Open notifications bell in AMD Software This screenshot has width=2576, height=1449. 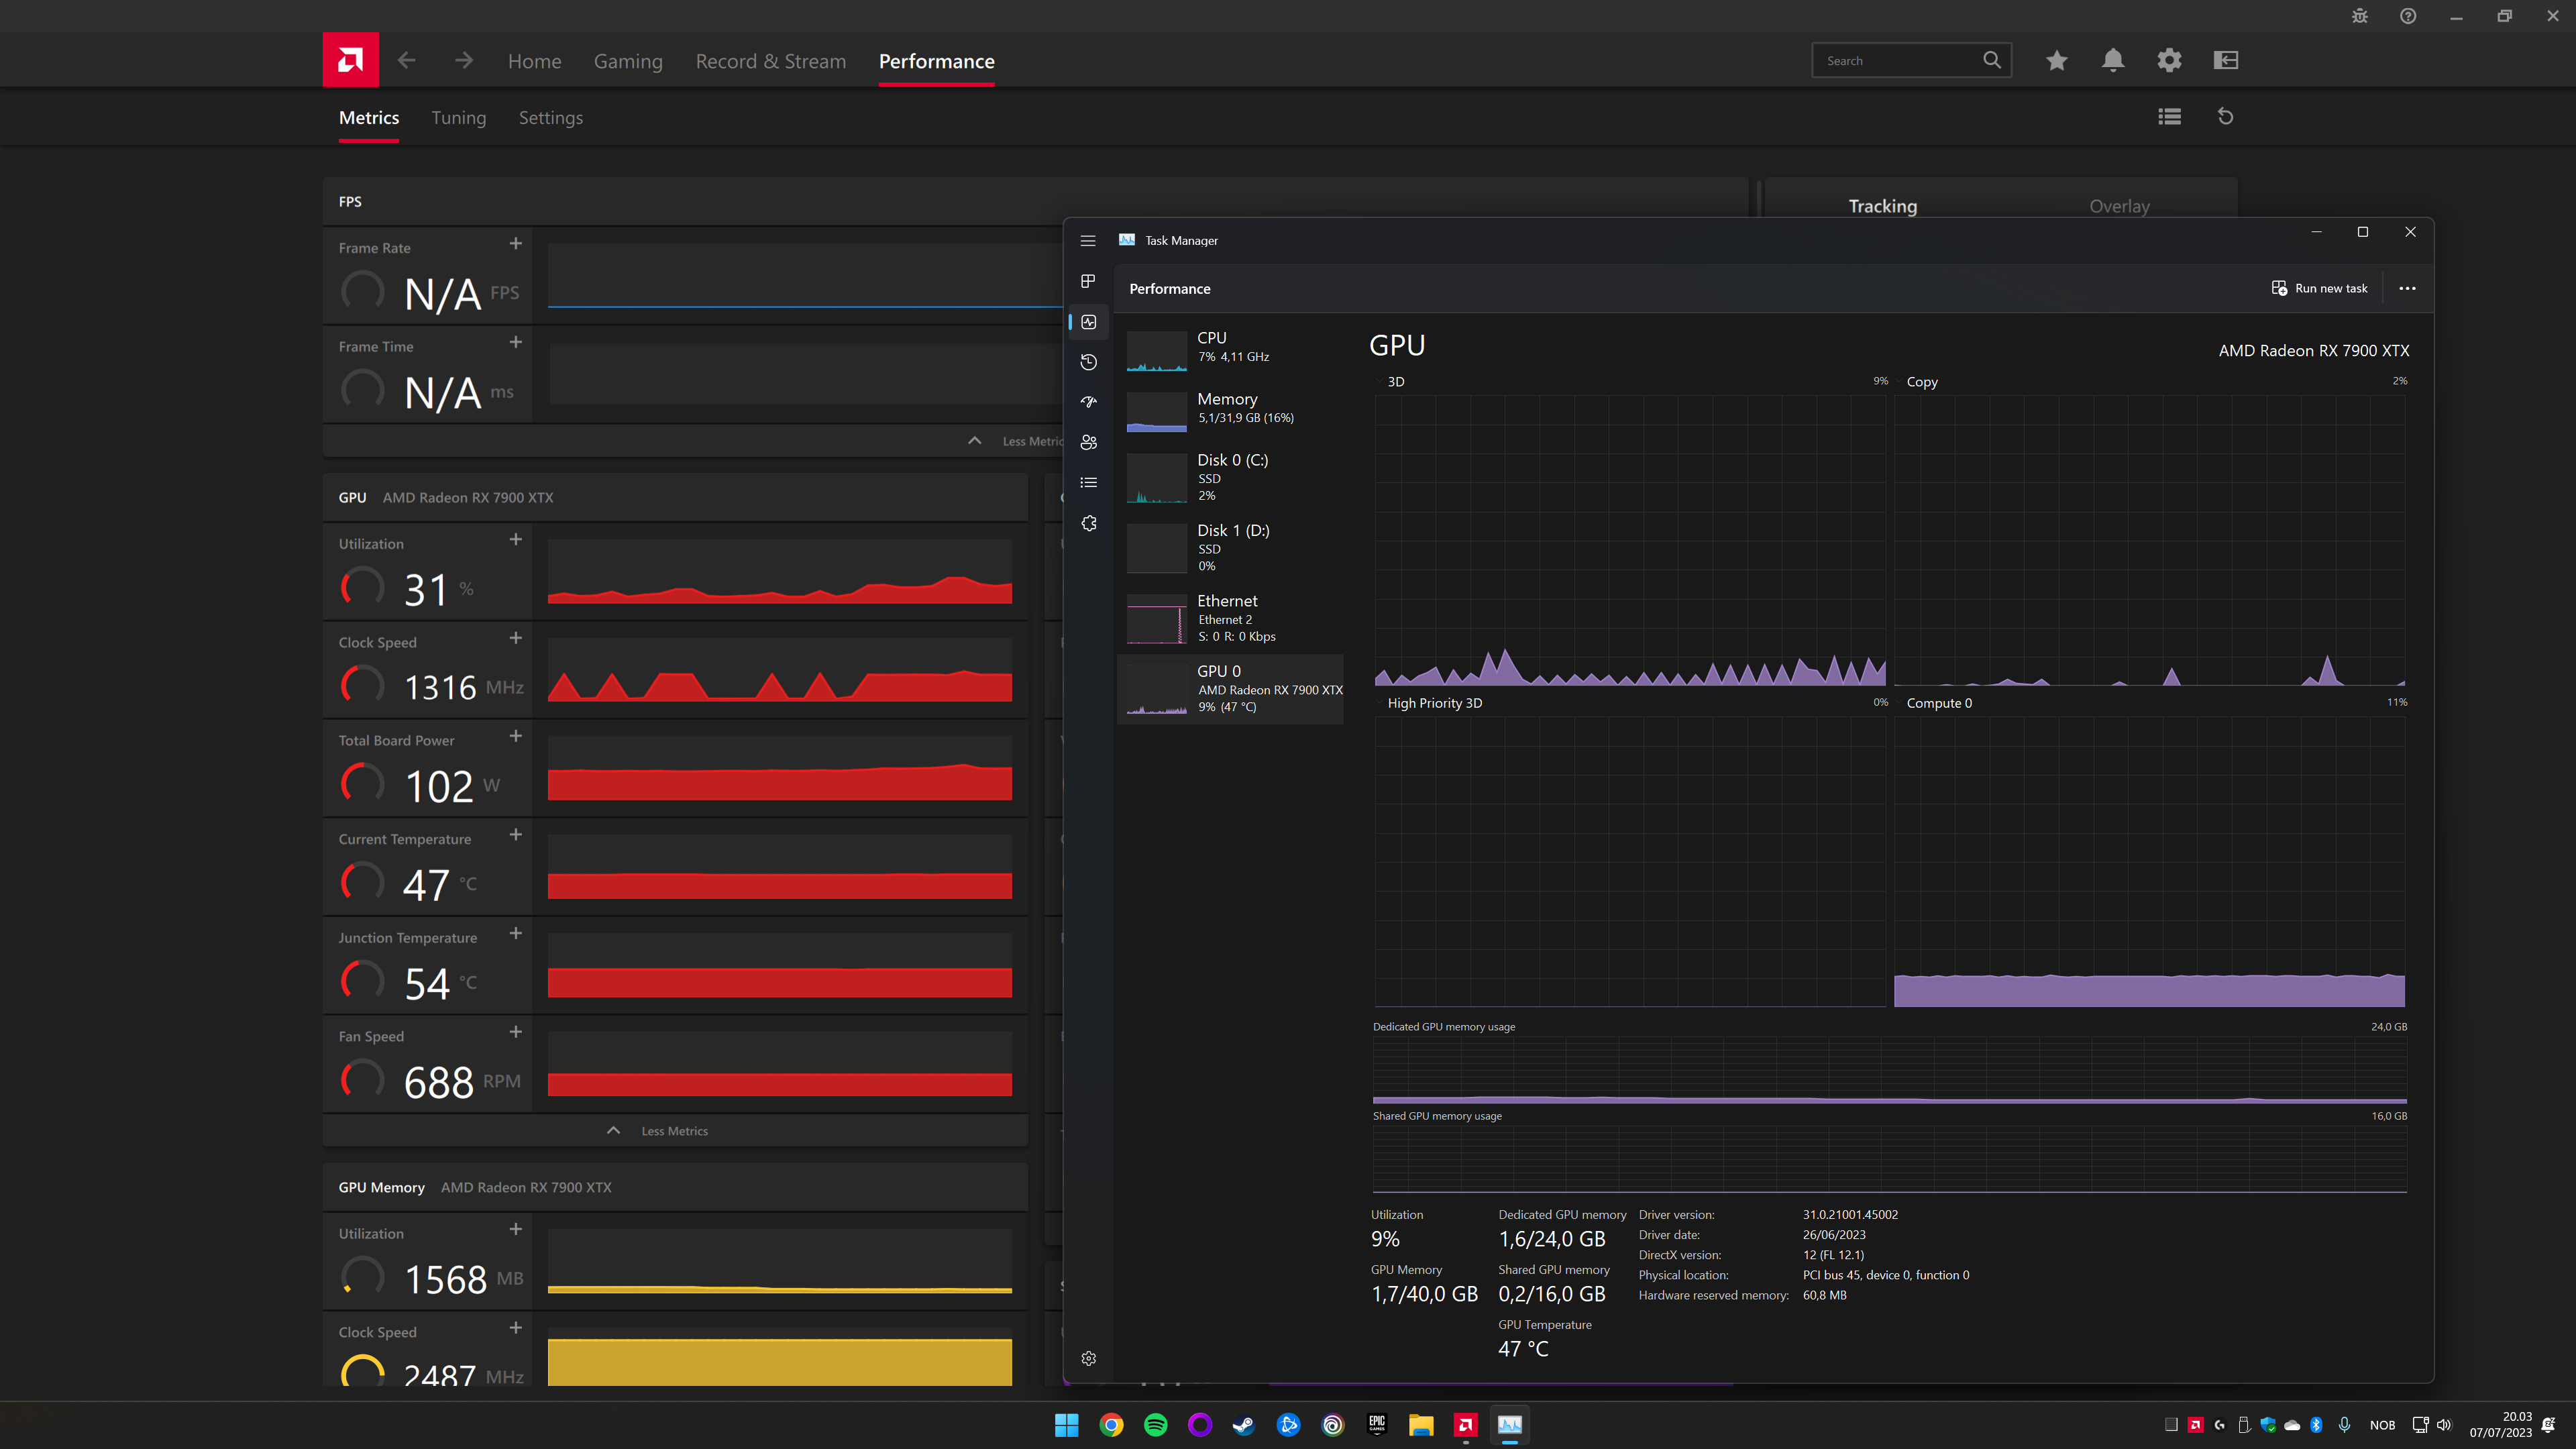point(2113,61)
